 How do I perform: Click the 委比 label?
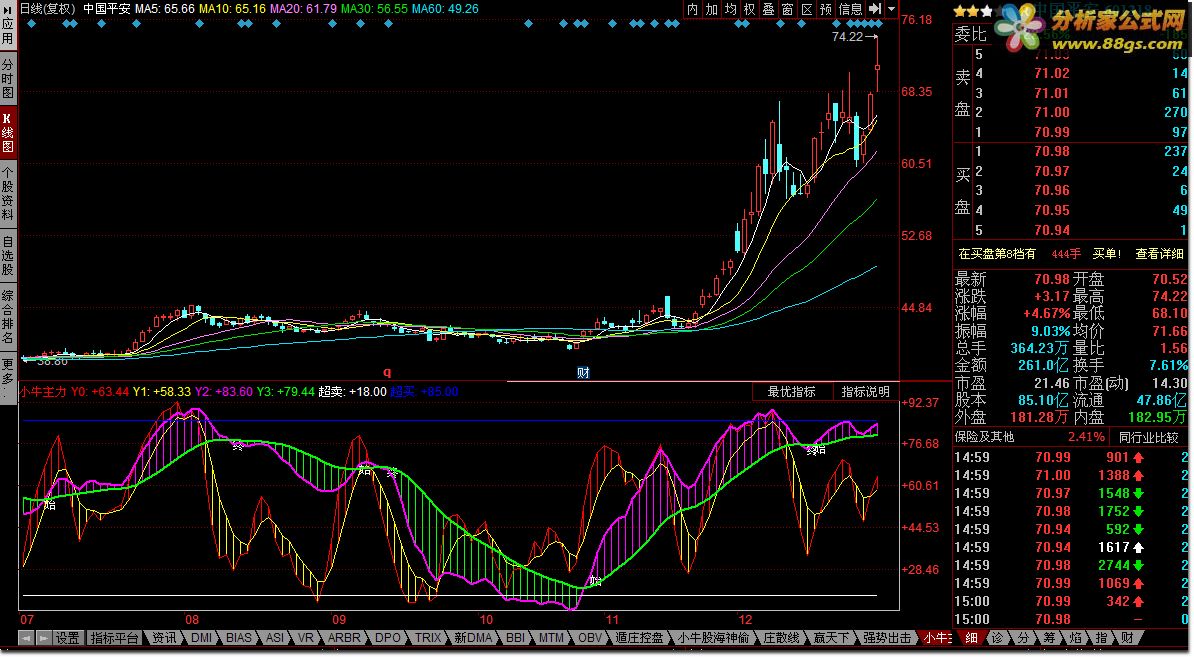tap(971, 34)
